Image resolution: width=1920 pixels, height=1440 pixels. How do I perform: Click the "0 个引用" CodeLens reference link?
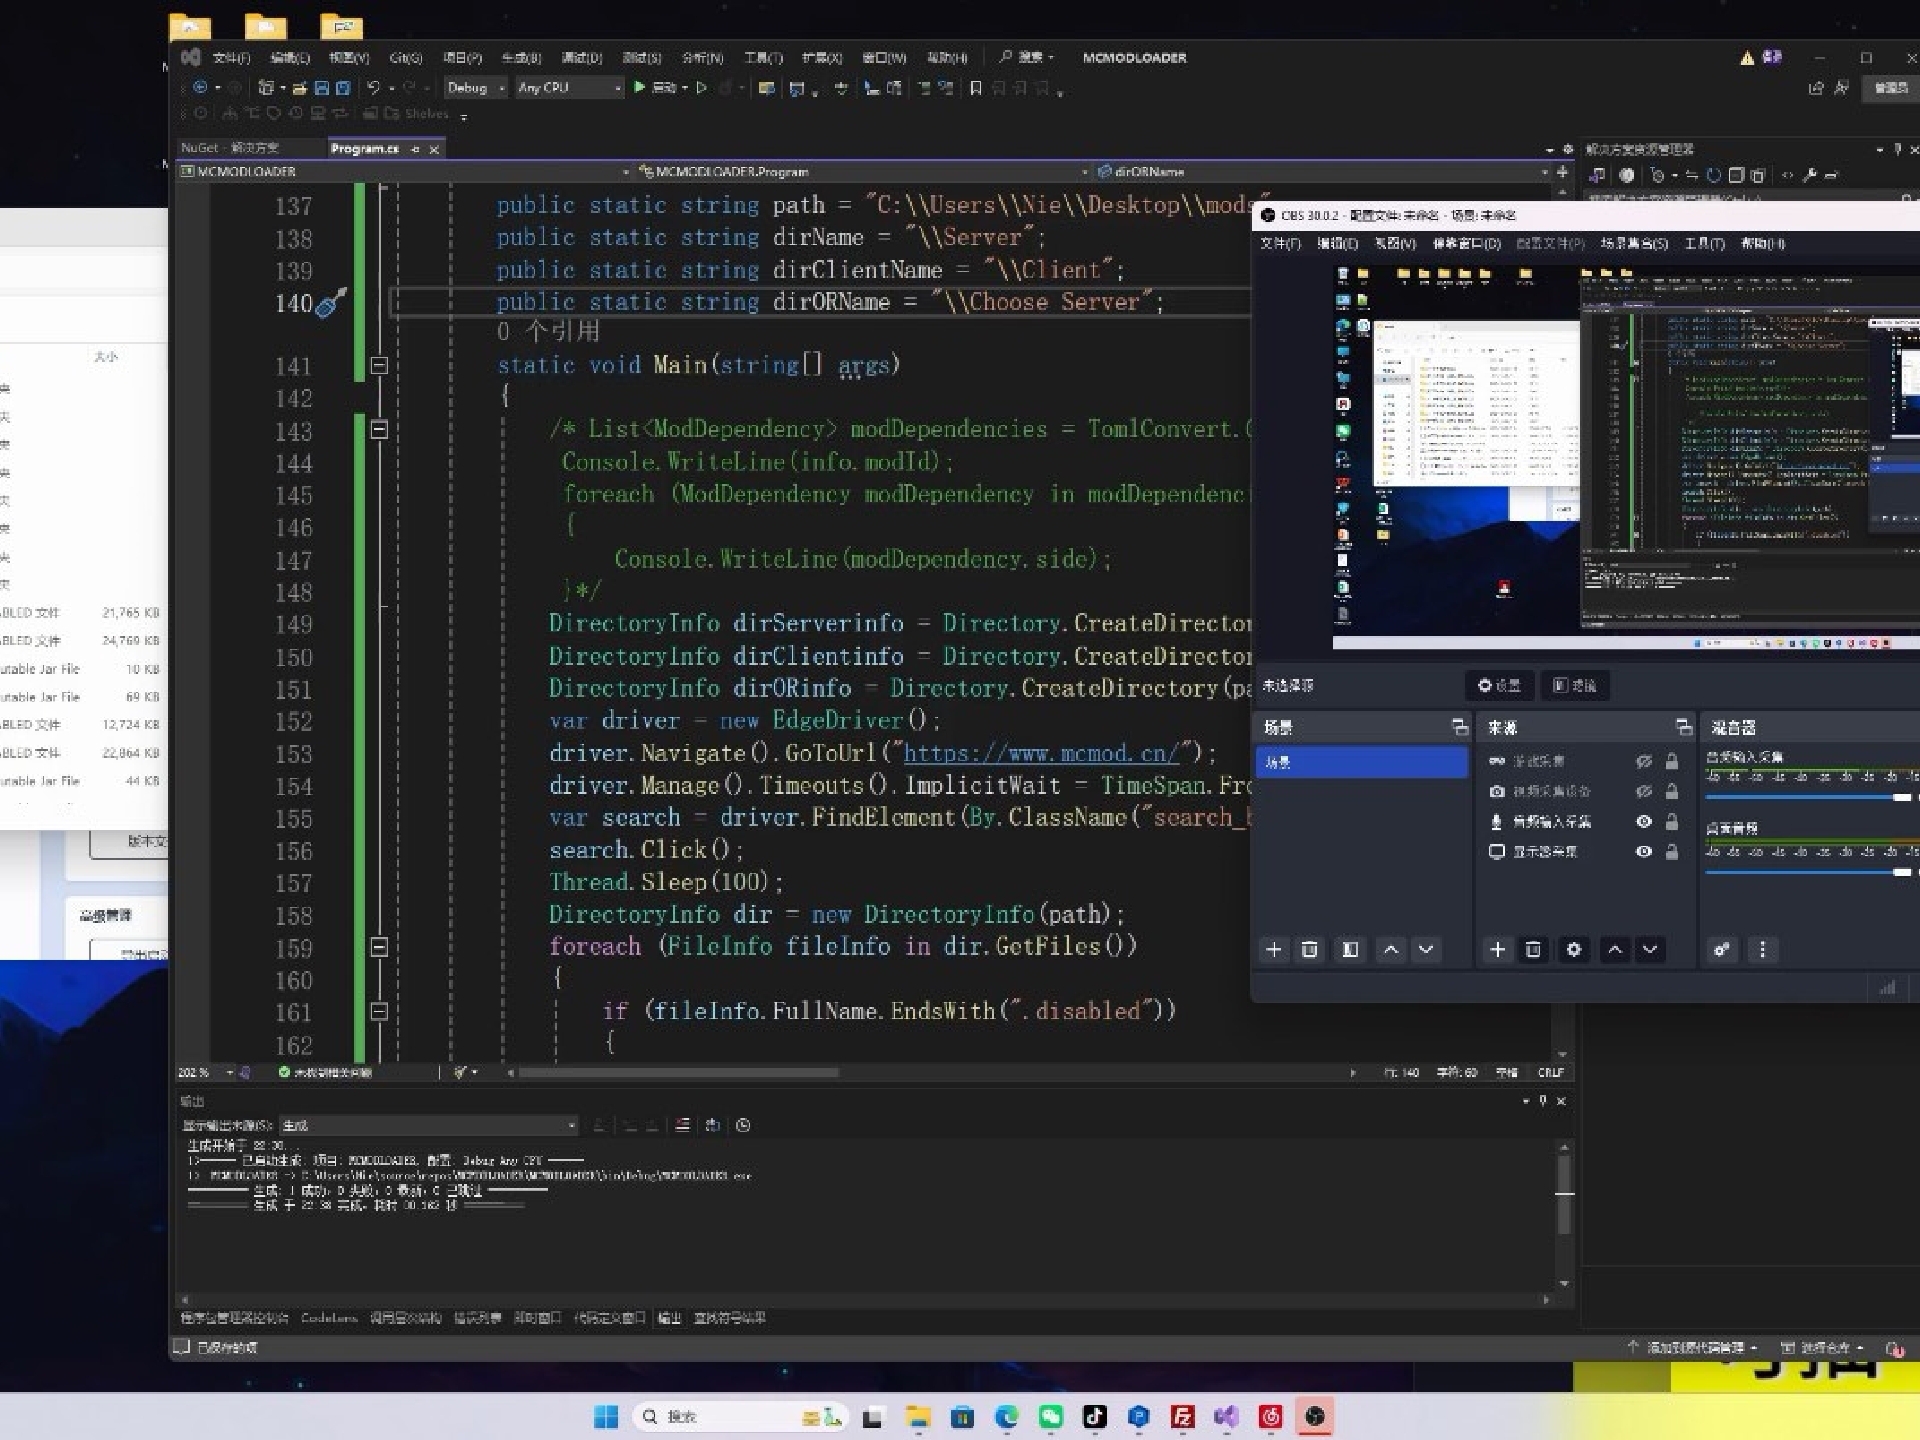coord(548,332)
